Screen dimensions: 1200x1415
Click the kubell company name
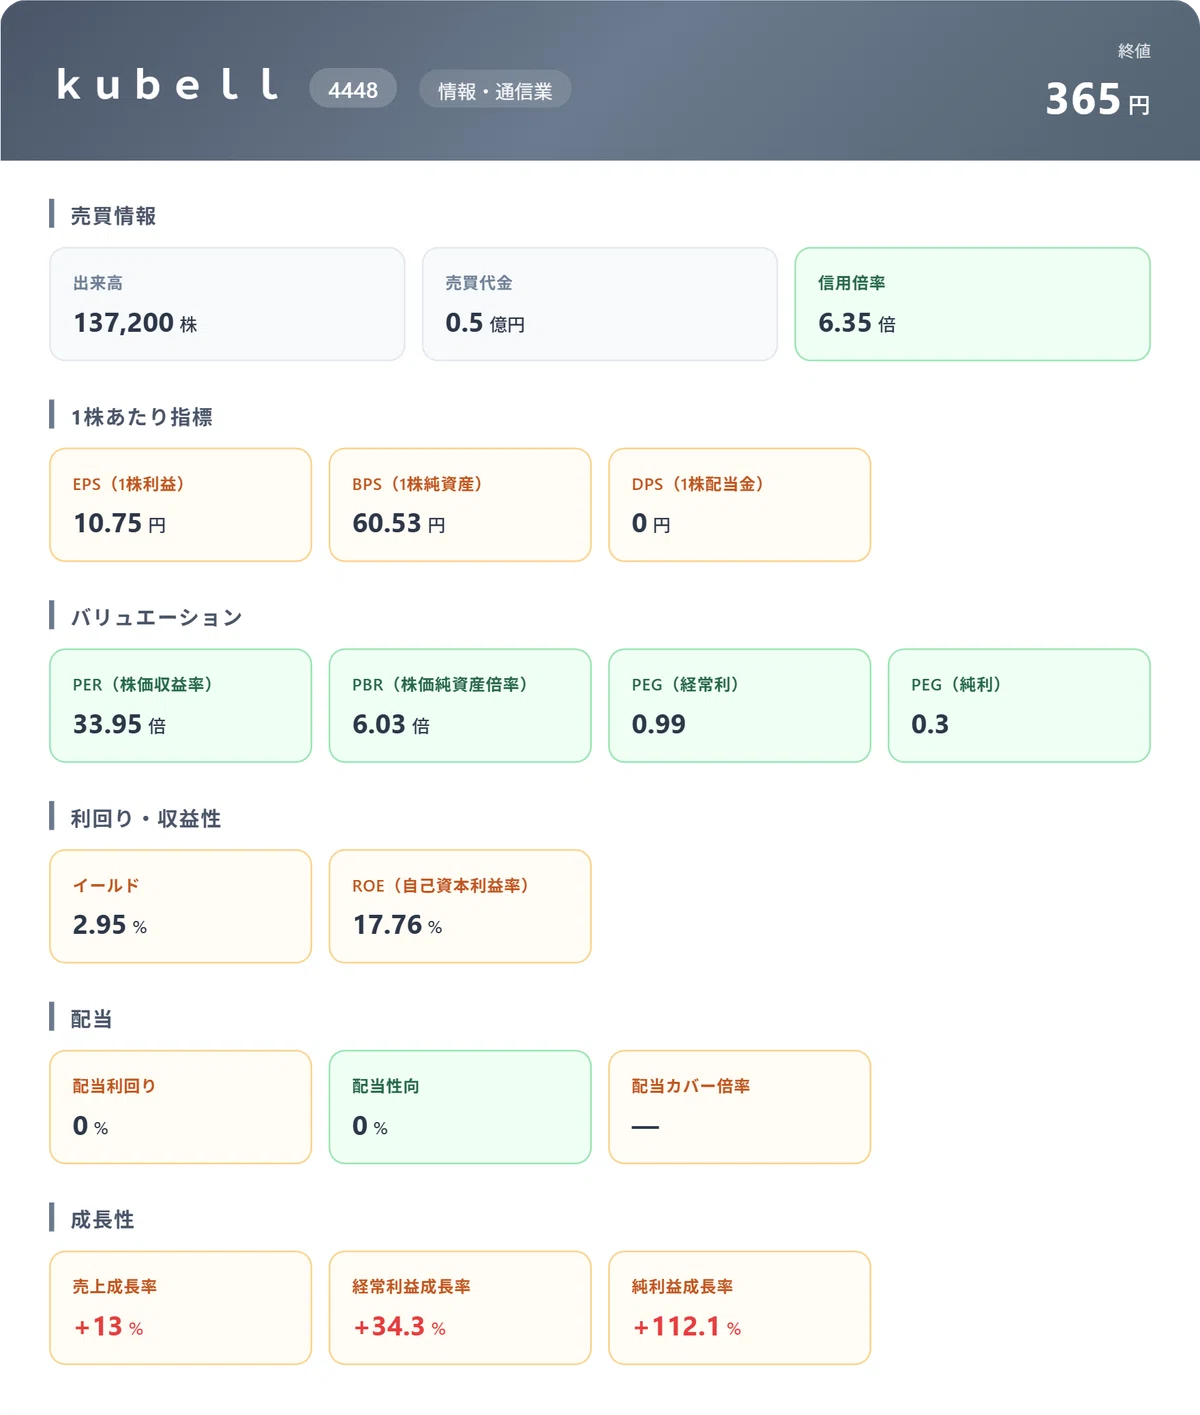[168, 85]
